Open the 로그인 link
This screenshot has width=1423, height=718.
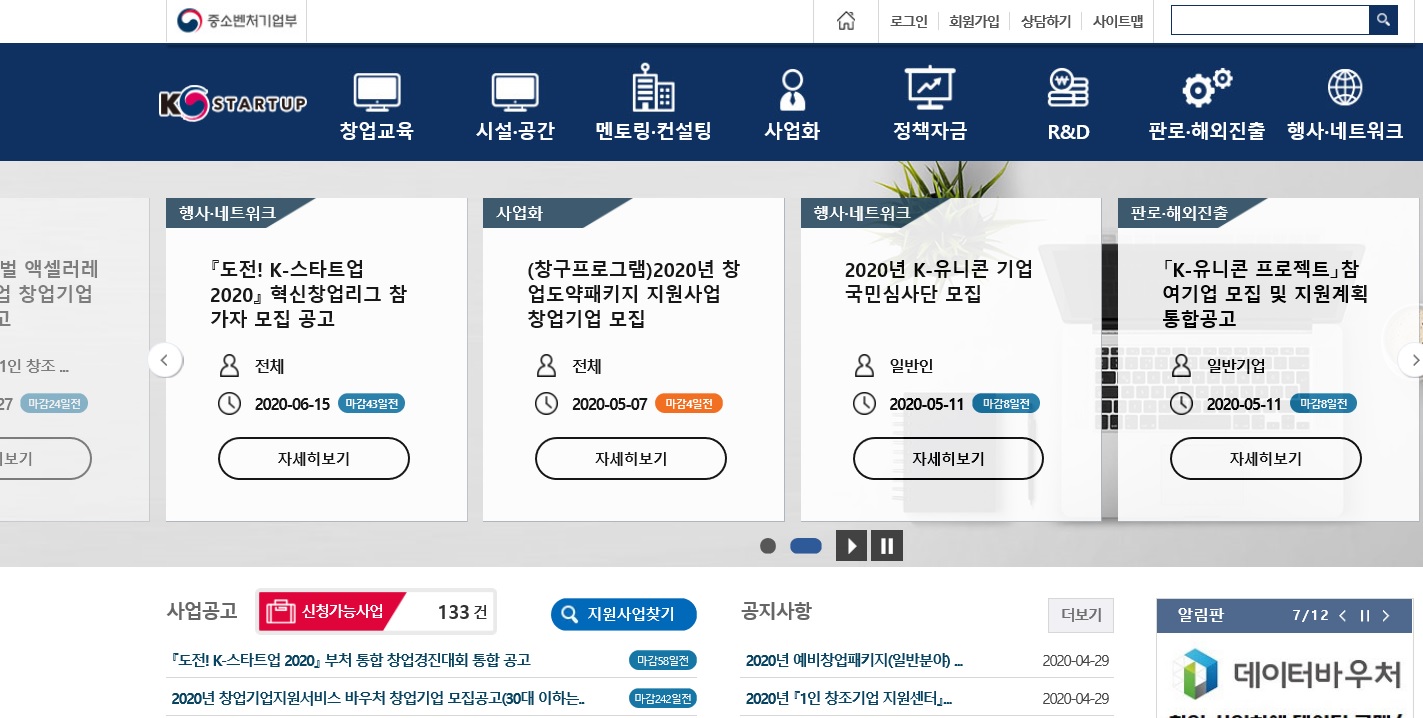[x=909, y=21]
